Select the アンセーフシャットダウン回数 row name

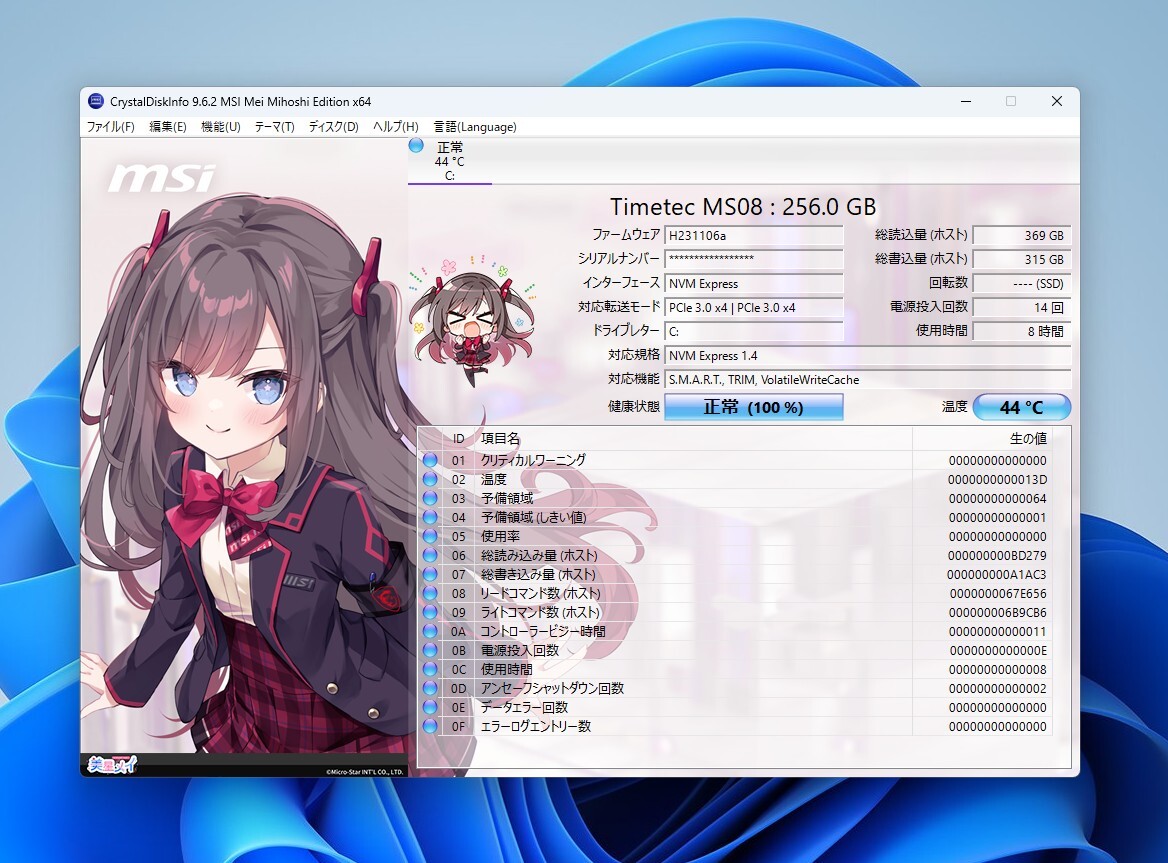(552, 689)
